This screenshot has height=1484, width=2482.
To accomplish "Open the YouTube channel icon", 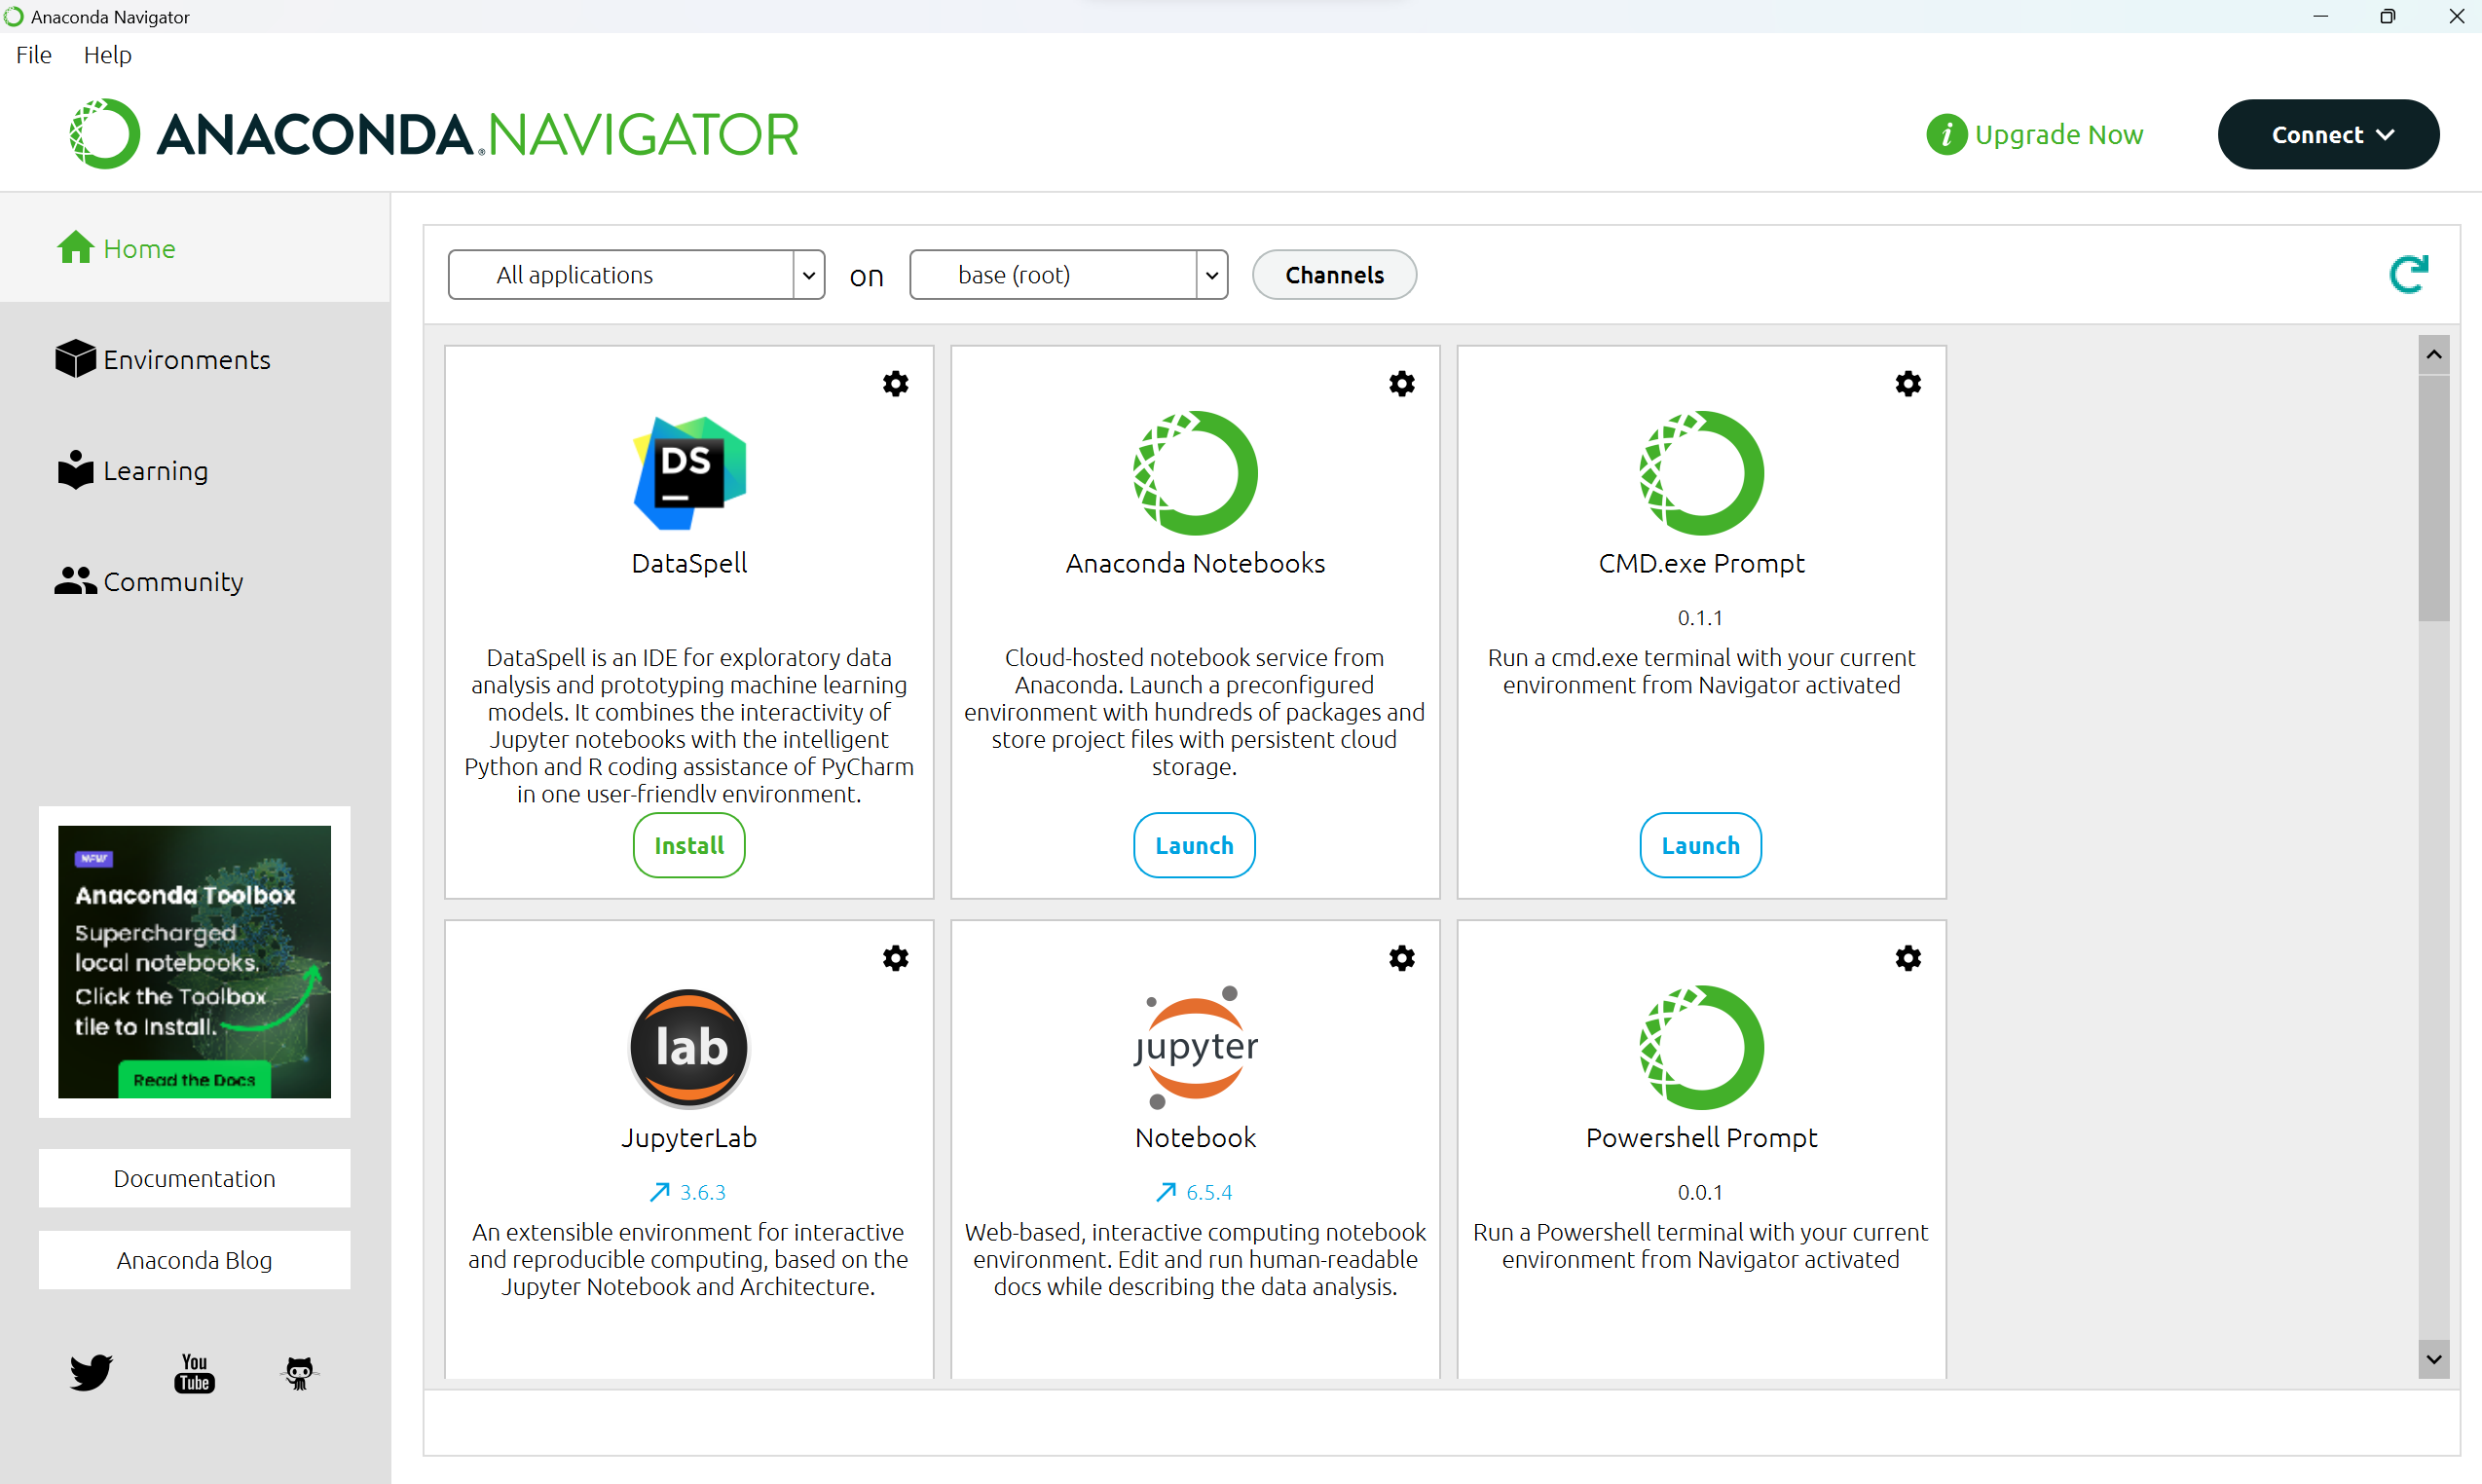I will click(x=194, y=1372).
